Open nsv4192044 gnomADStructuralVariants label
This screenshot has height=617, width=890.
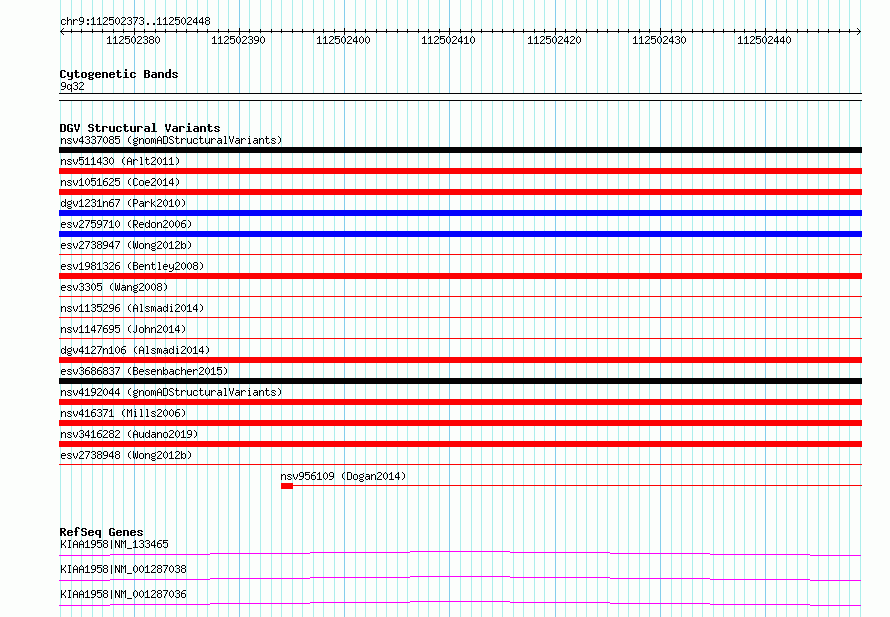pyautogui.click(x=171, y=392)
